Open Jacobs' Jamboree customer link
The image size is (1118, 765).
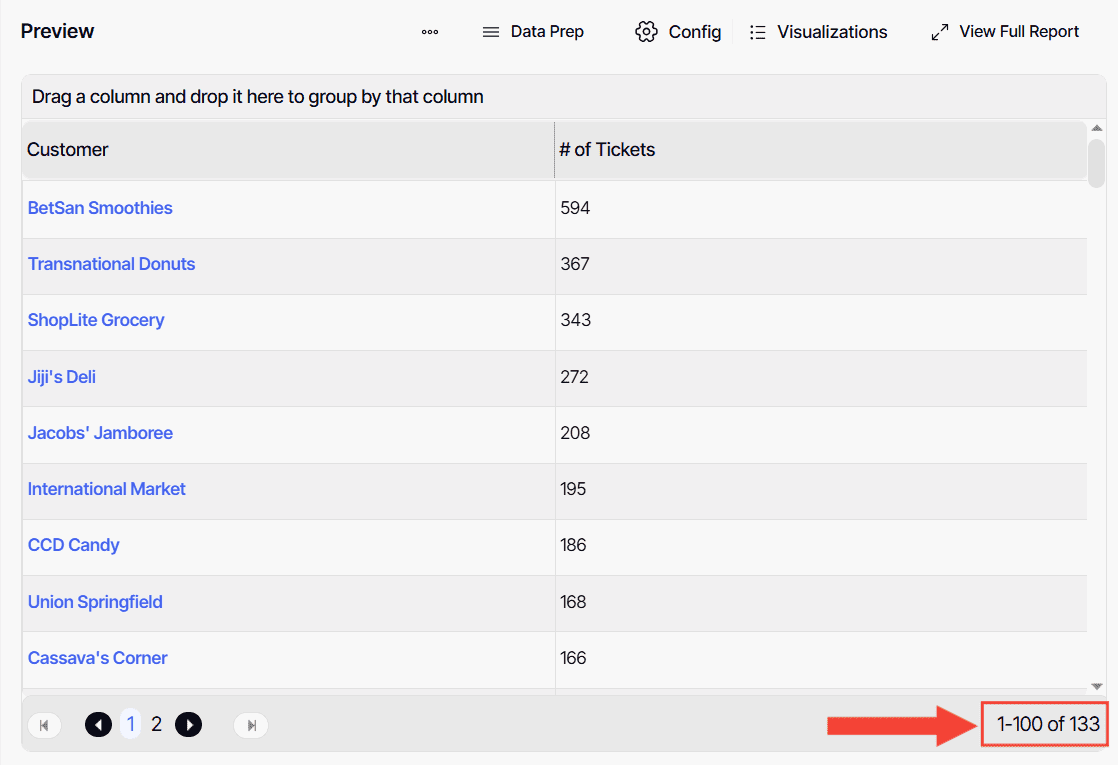tap(100, 433)
